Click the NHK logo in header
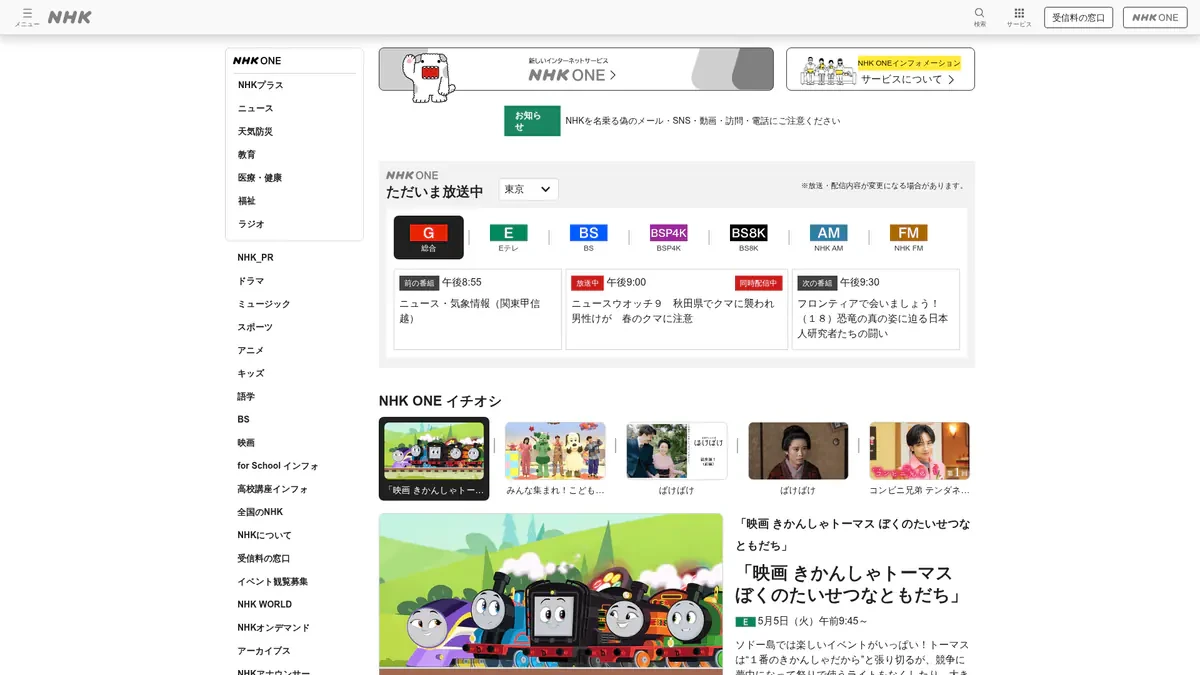 tap(70, 17)
